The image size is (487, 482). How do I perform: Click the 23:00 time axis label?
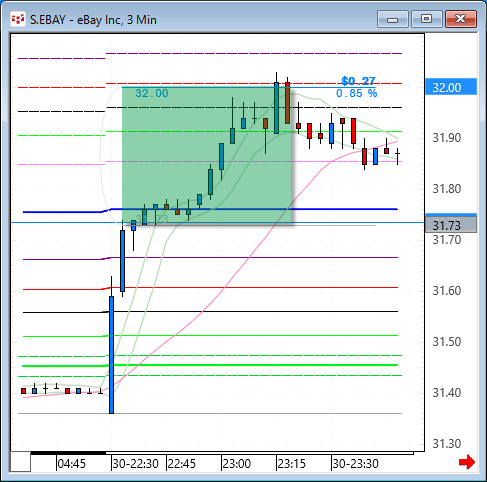point(236,464)
